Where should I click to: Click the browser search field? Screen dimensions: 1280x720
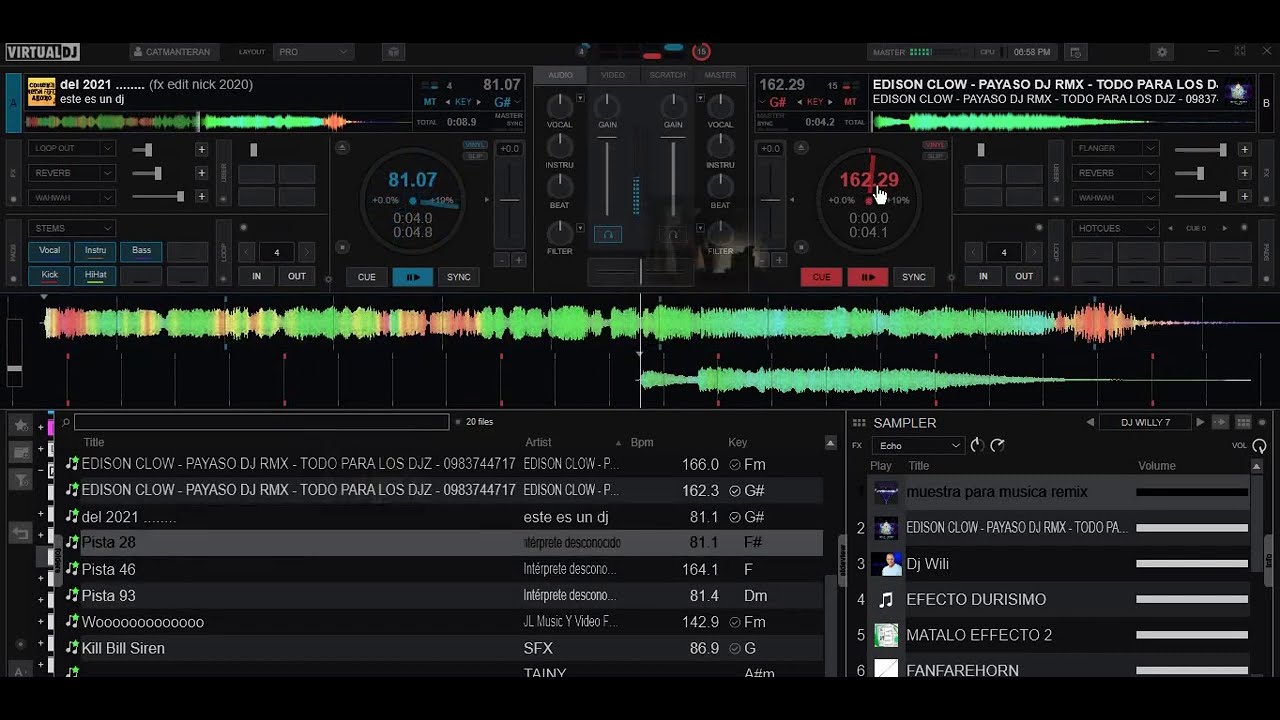[x=261, y=422]
